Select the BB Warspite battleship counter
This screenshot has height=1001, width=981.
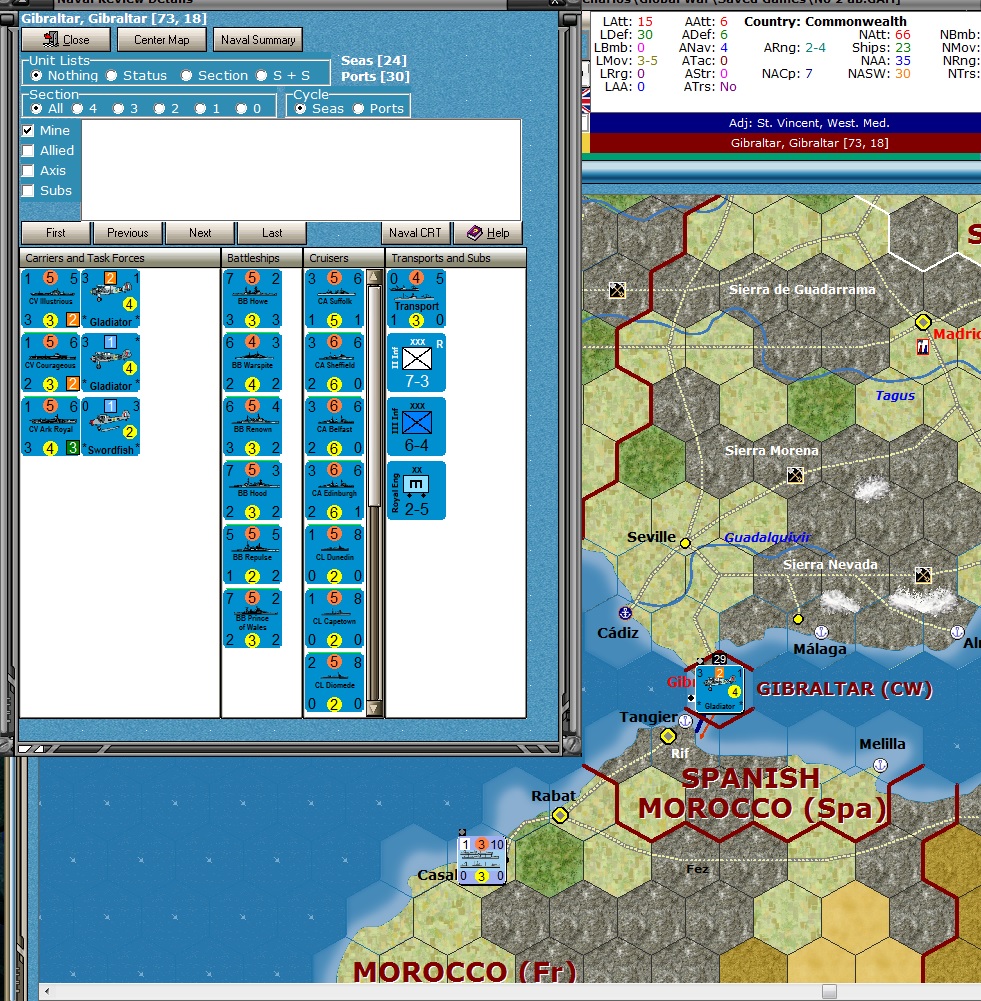click(253, 363)
